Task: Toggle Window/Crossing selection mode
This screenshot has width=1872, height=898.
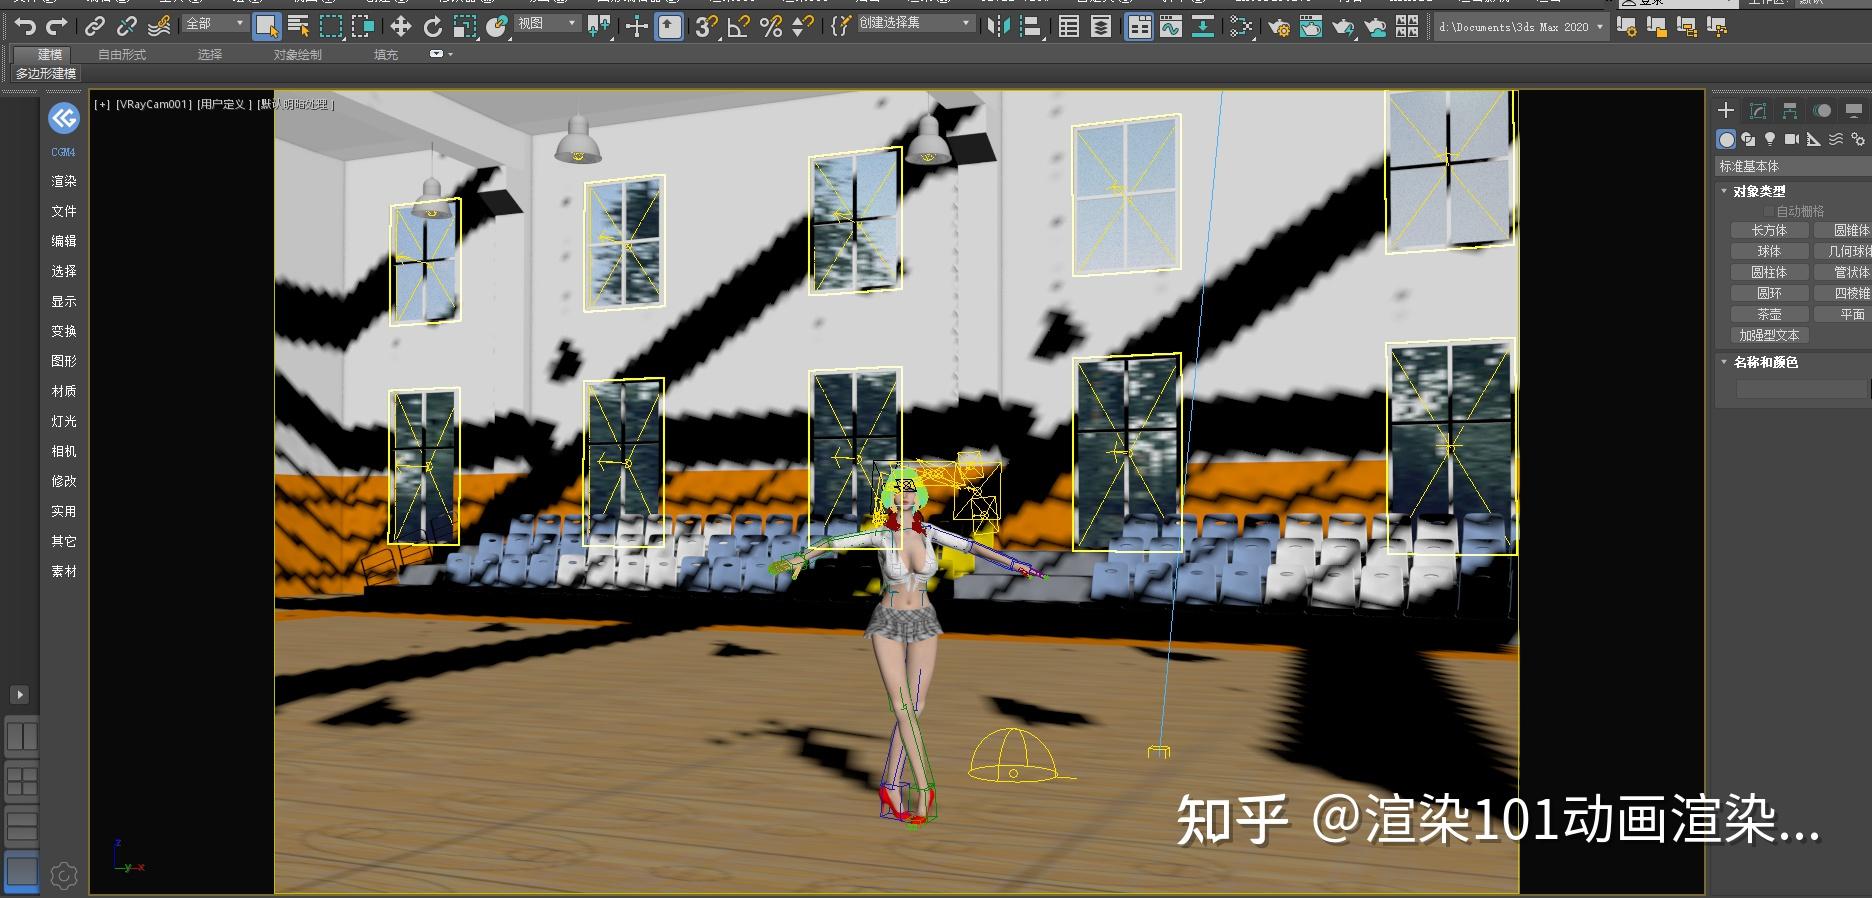Action: coord(363,26)
